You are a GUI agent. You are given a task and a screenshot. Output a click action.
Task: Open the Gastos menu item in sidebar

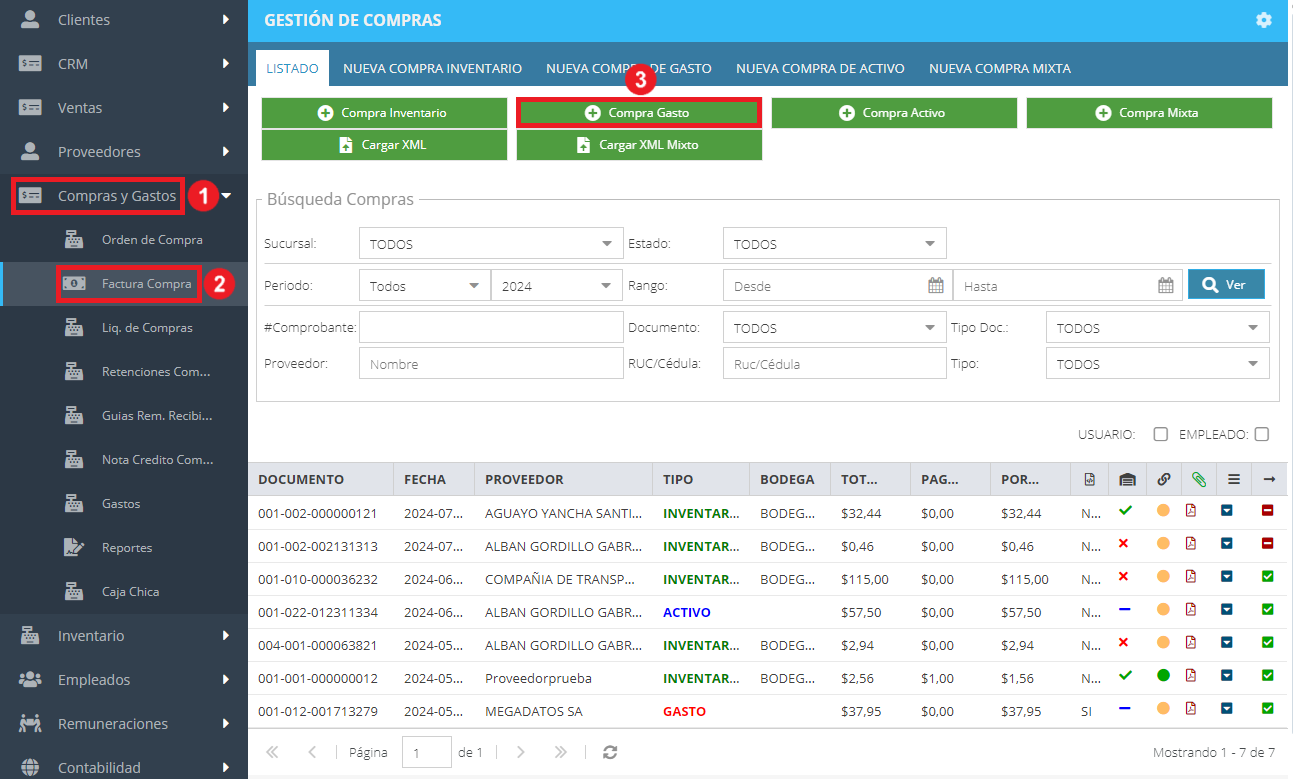(x=121, y=504)
